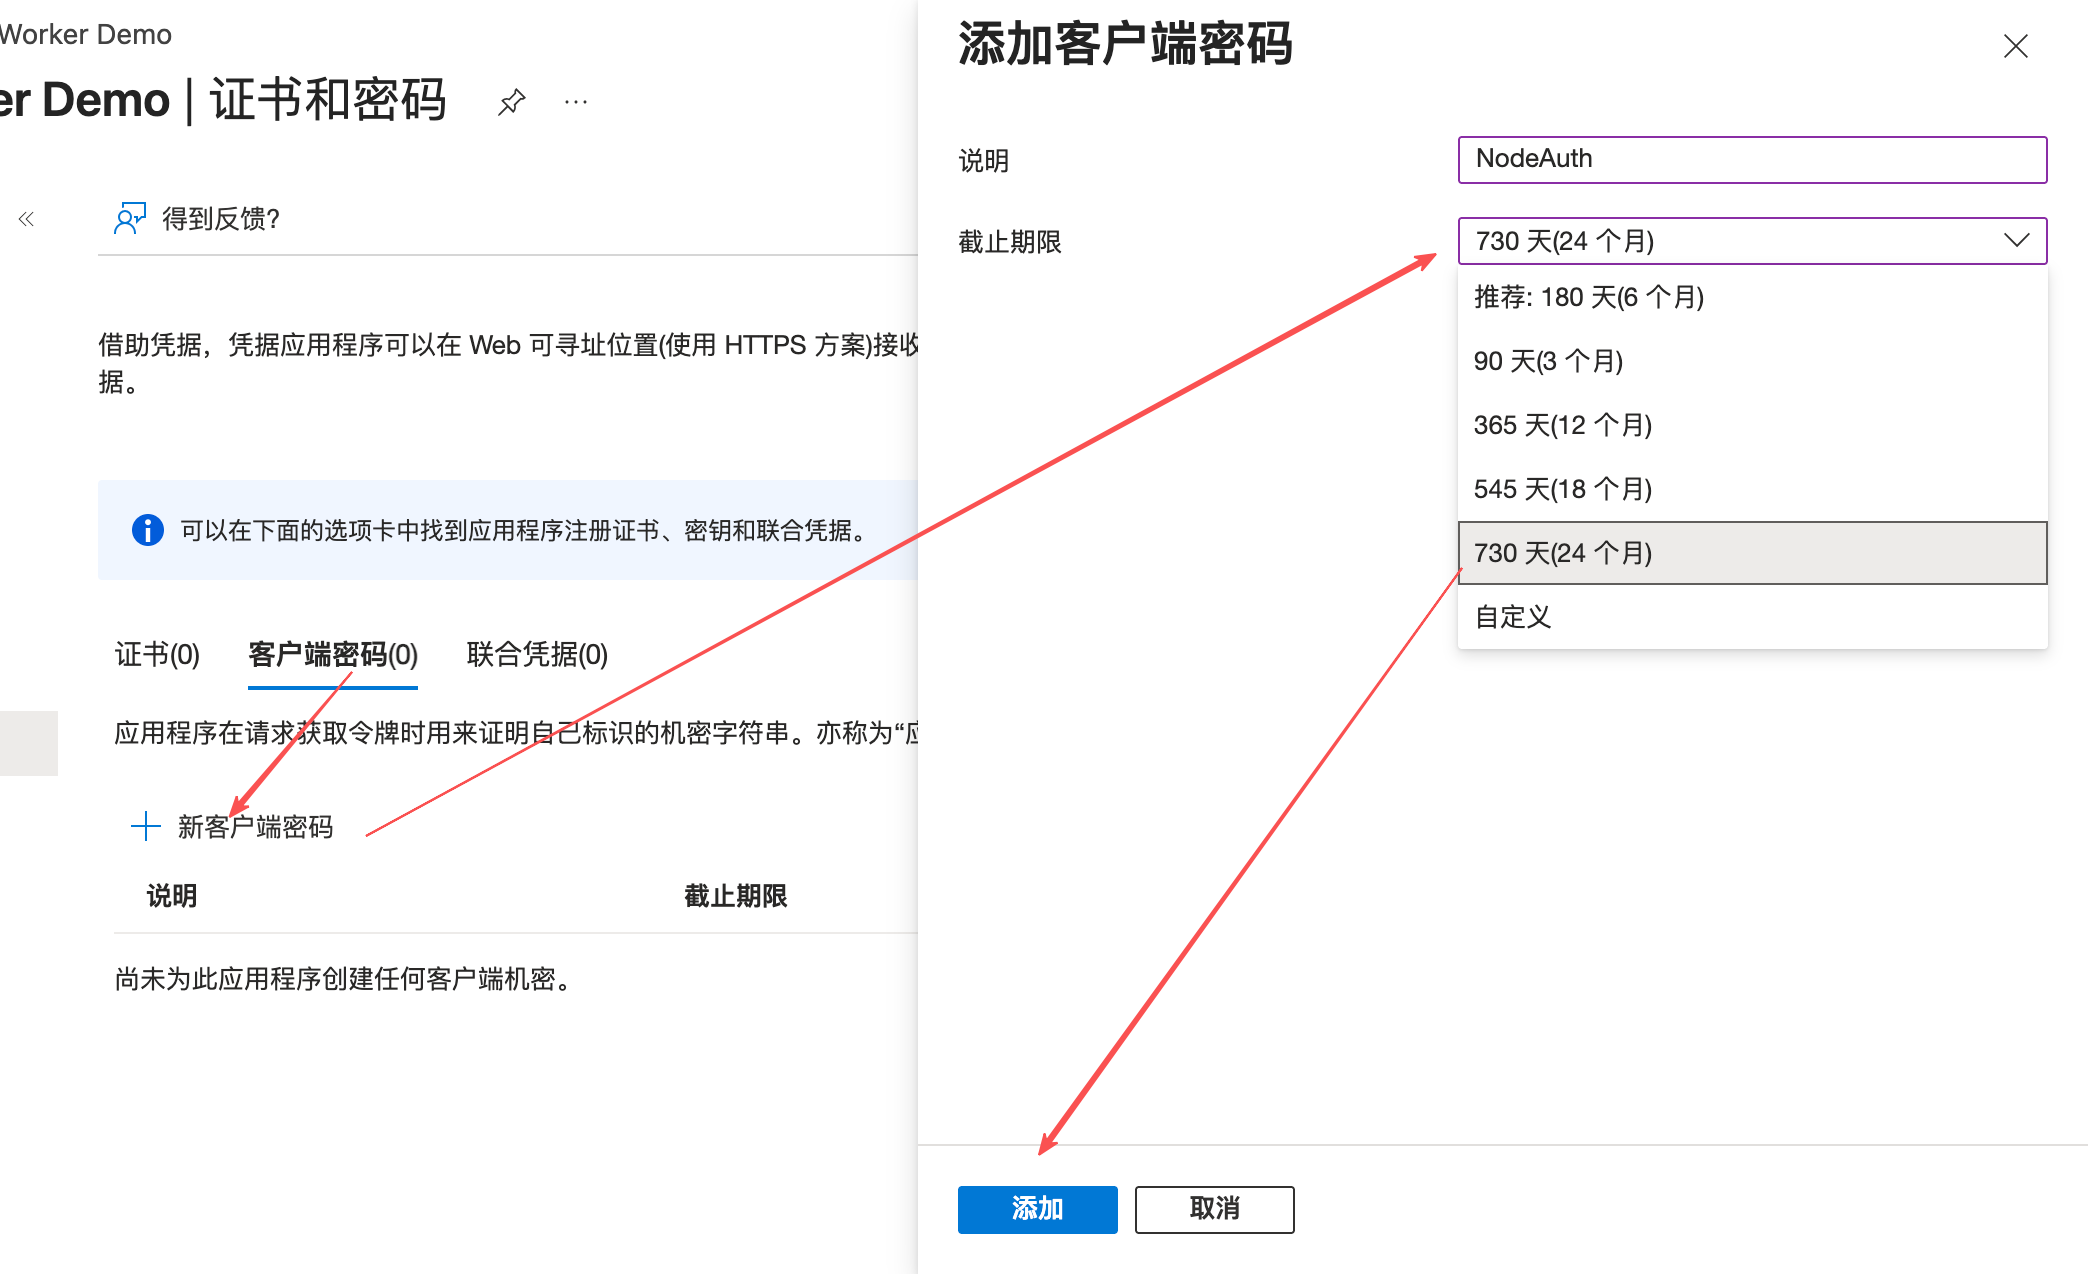Collapse the left navigation with double chevron
The image size is (2088, 1274).
[x=26, y=219]
